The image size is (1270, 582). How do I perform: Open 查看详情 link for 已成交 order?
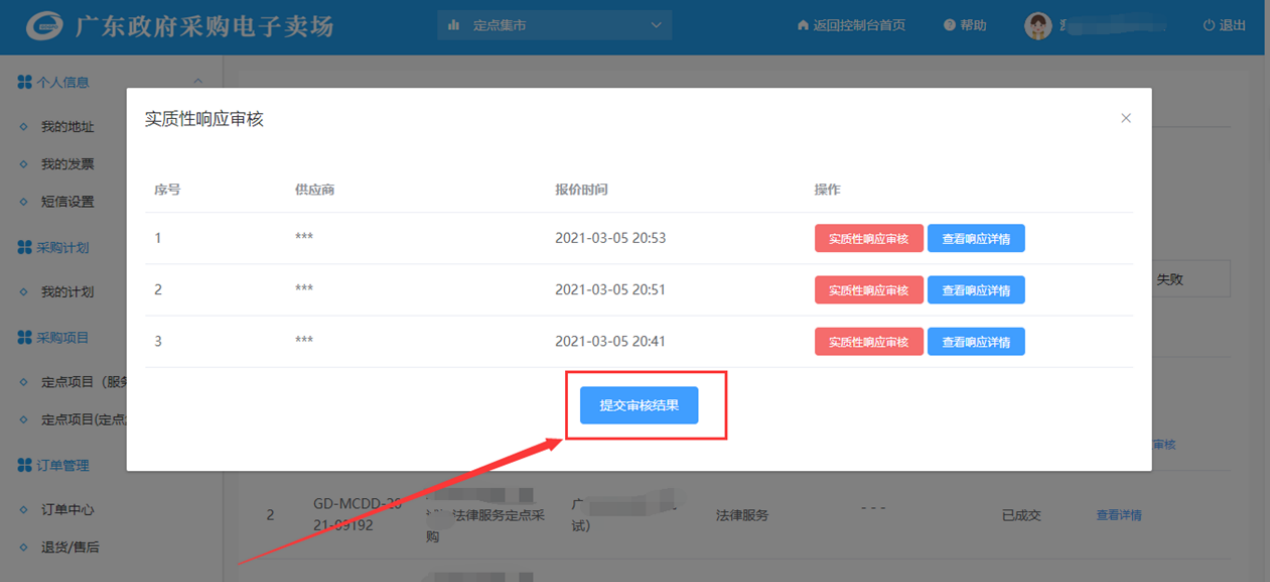tap(1118, 516)
